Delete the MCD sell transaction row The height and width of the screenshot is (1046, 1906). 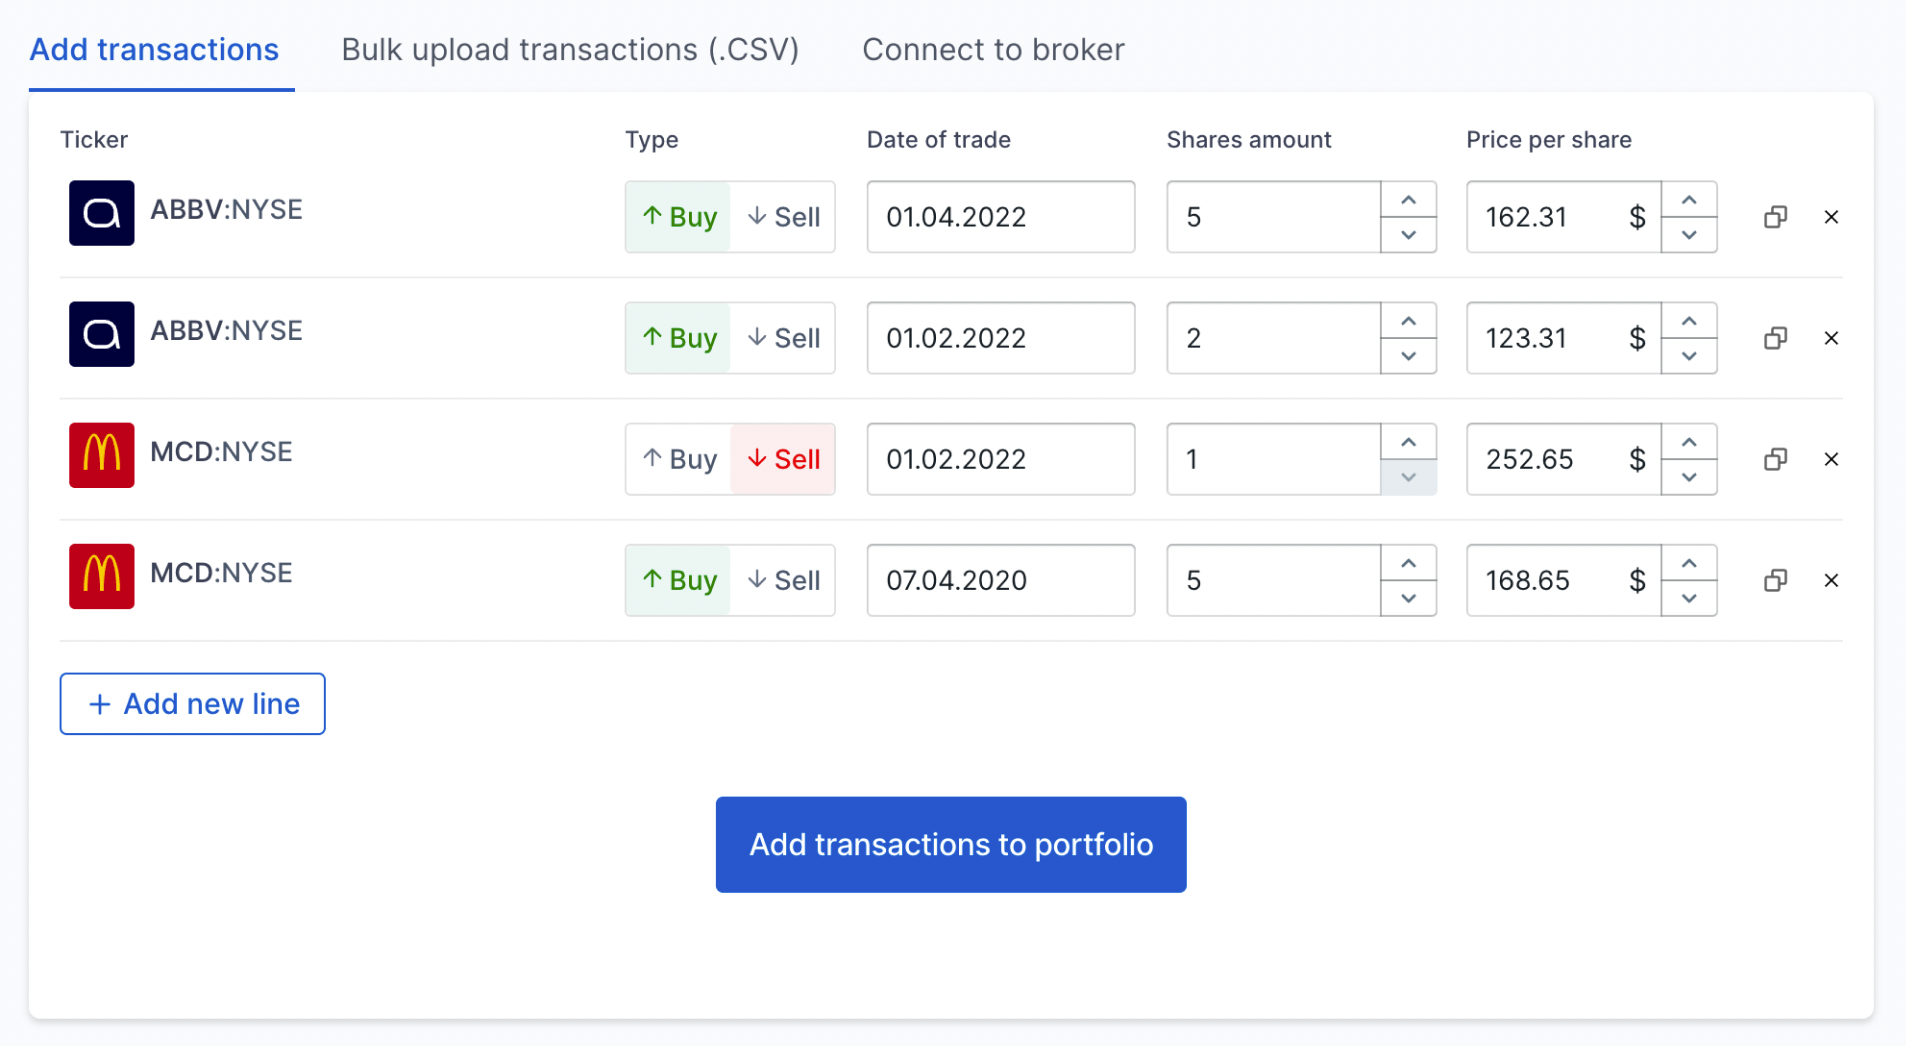[1831, 459]
